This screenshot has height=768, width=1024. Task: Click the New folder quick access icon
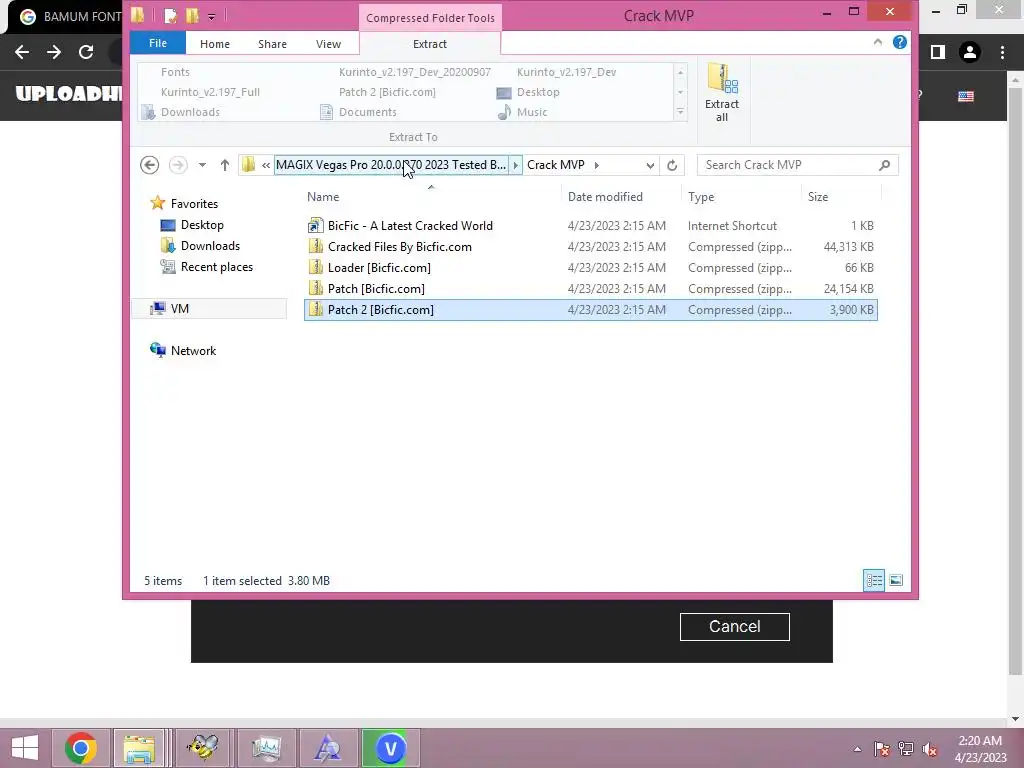click(x=192, y=16)
